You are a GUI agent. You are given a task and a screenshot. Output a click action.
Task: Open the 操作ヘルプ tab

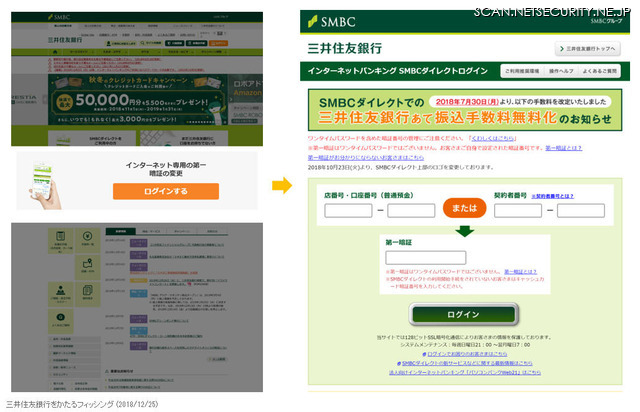click(561, 71)
